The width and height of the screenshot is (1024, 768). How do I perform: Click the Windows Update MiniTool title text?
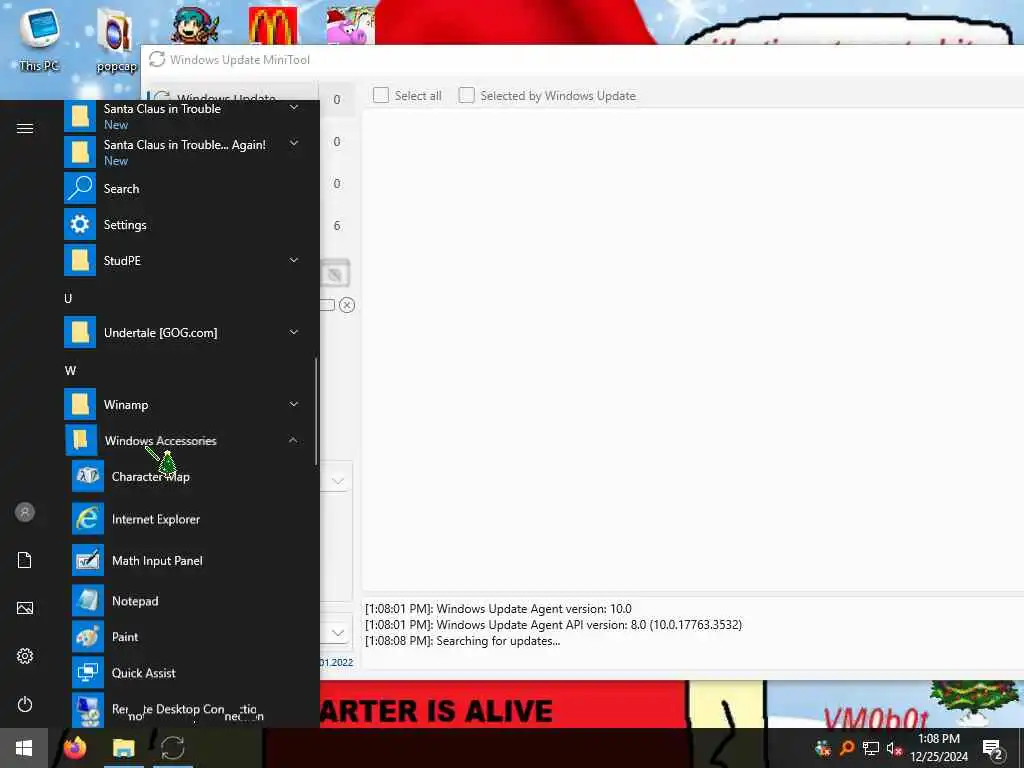[x=240, y=59]
